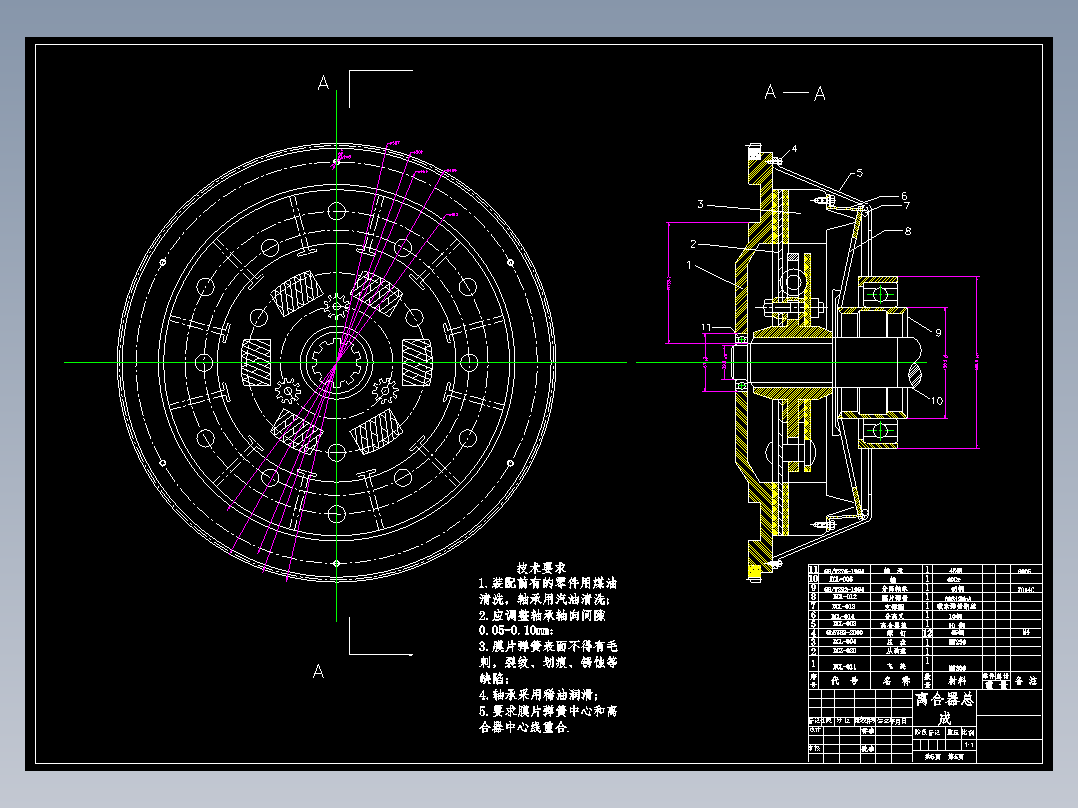Select the lower "A" cutting-plane label

click(x=318, y=671)
